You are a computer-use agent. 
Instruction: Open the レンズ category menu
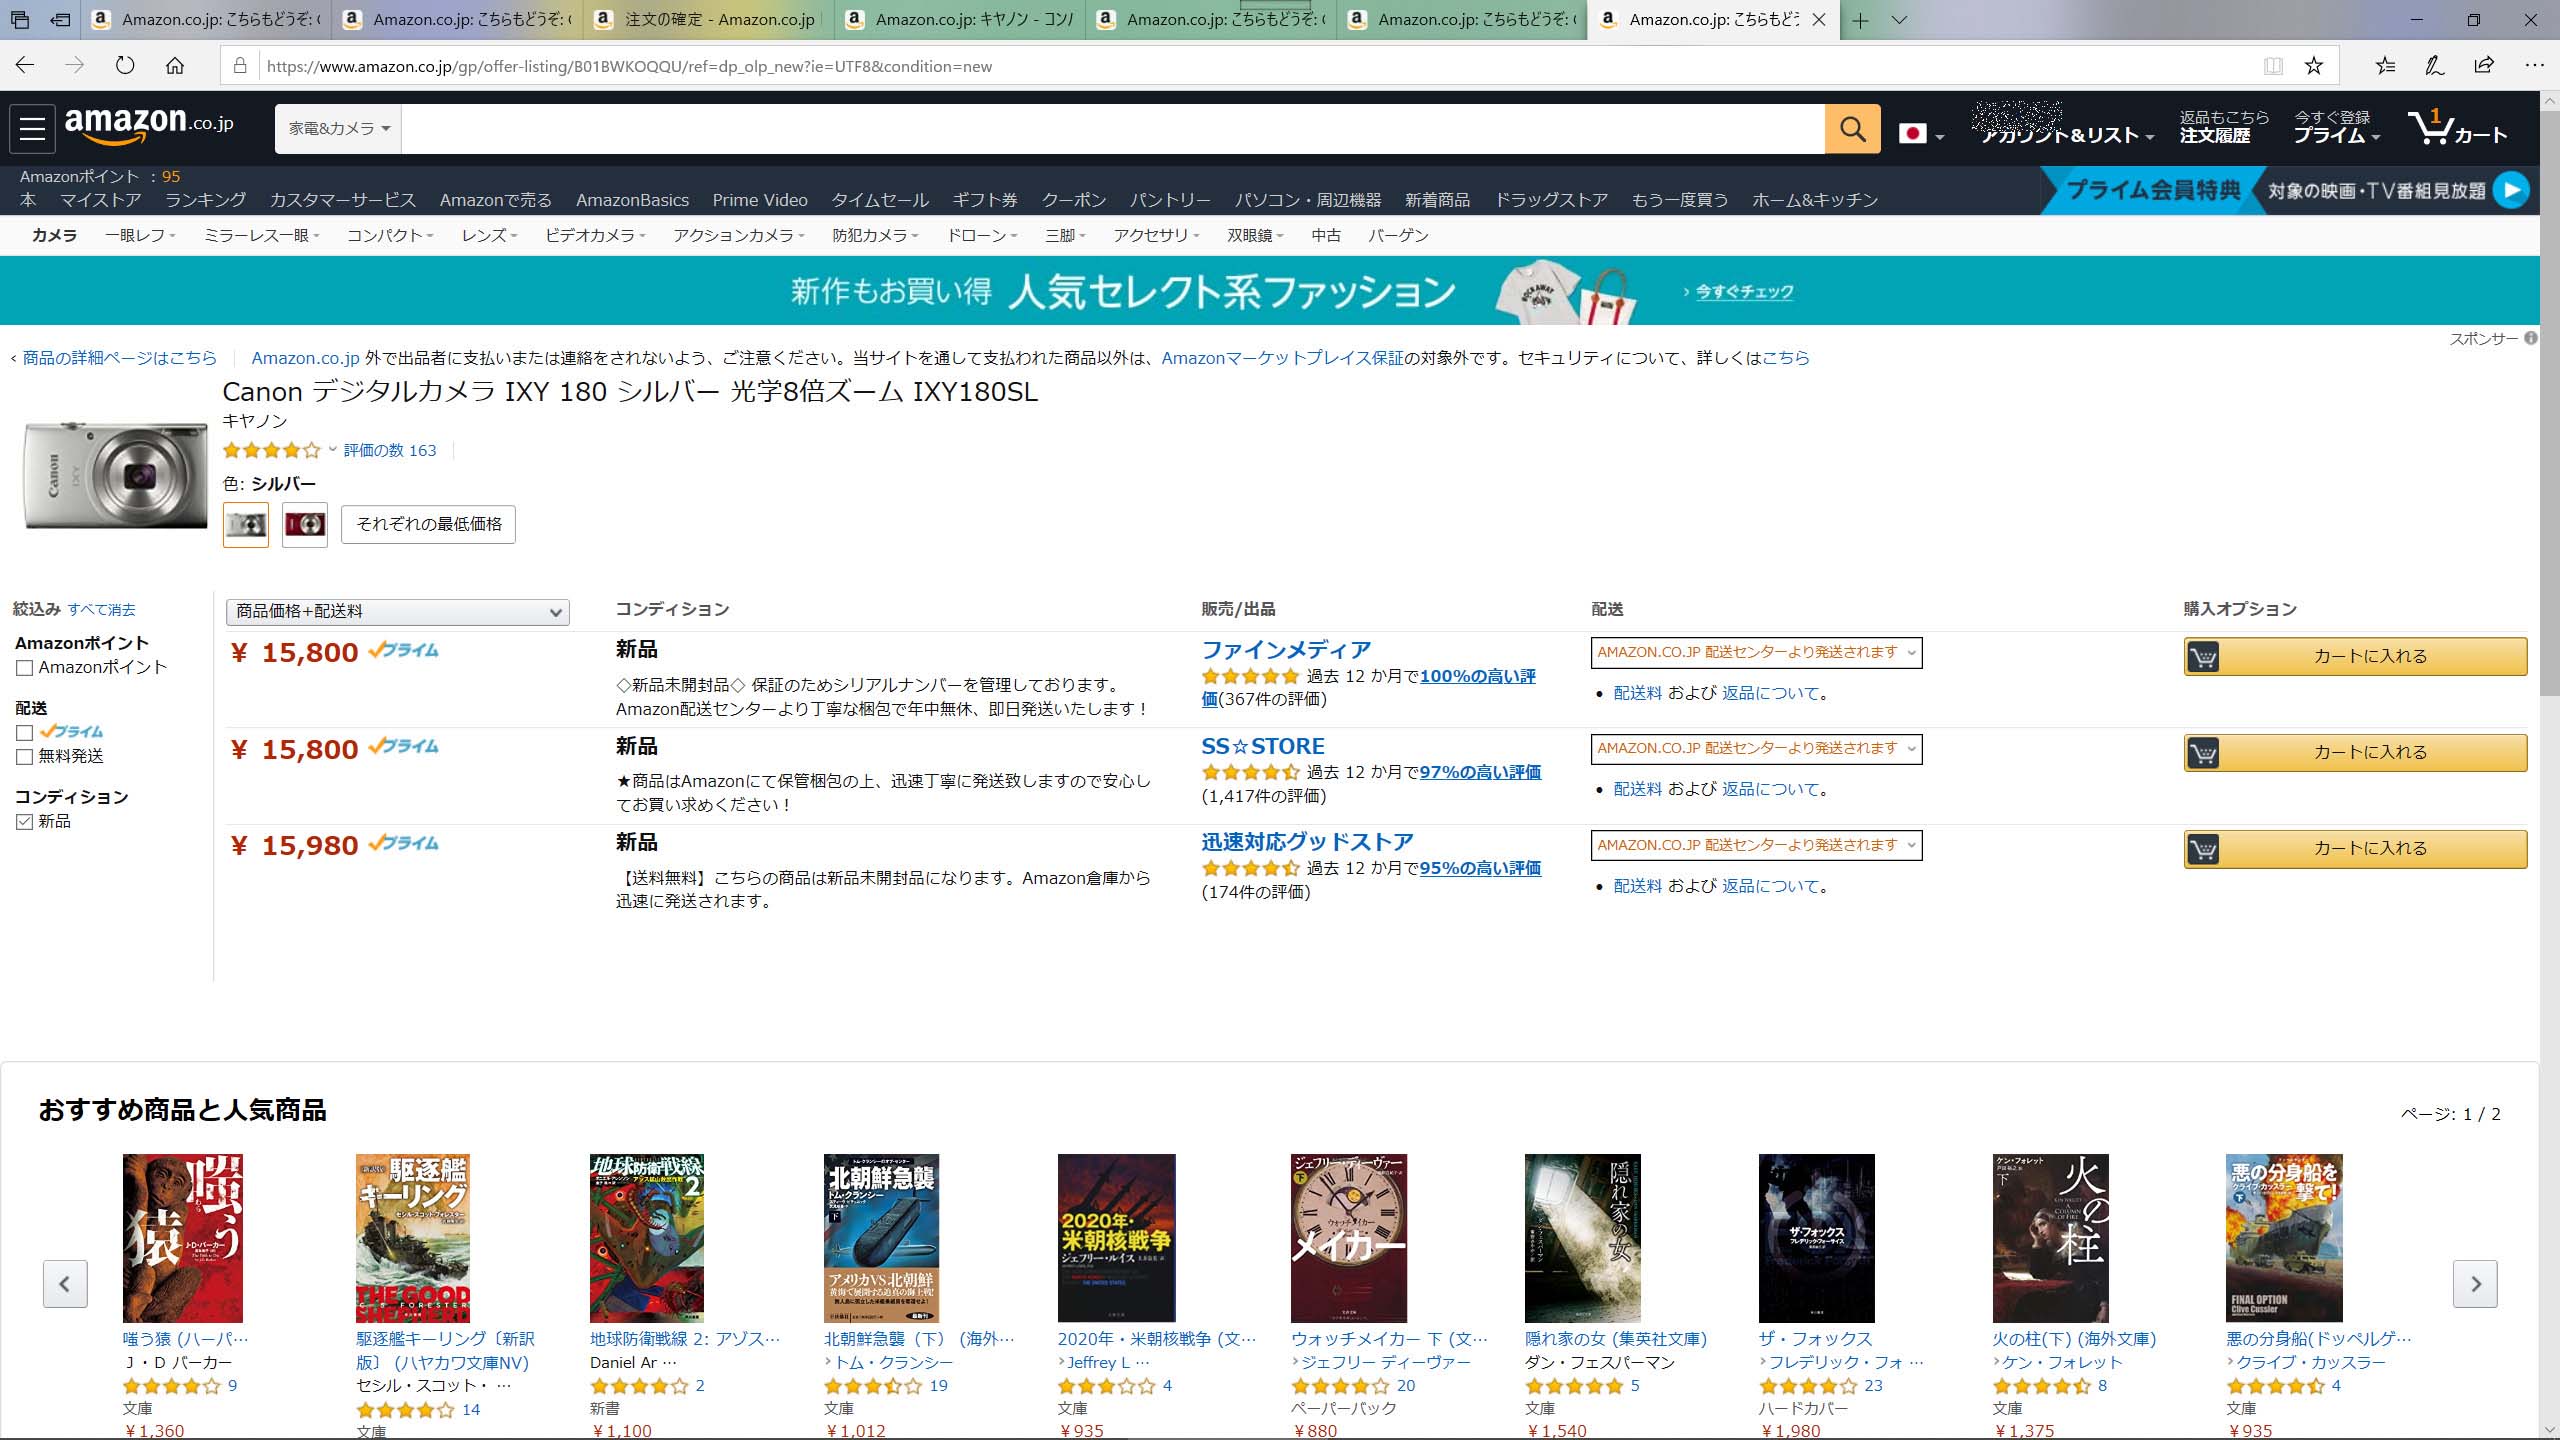click(489, 236)
